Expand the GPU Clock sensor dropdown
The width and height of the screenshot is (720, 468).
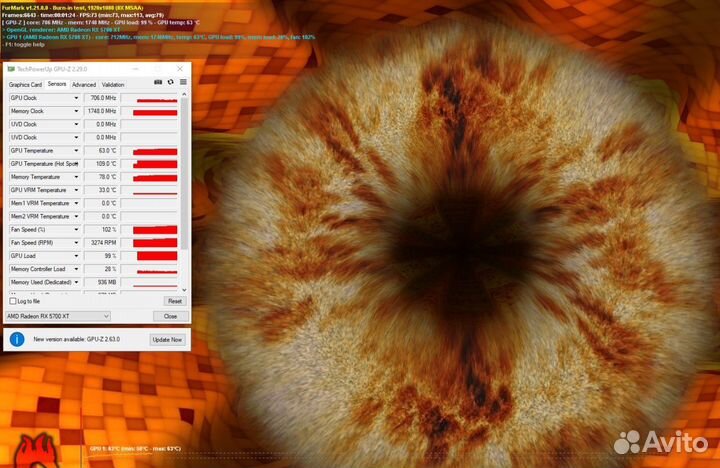tap(76, 99)
